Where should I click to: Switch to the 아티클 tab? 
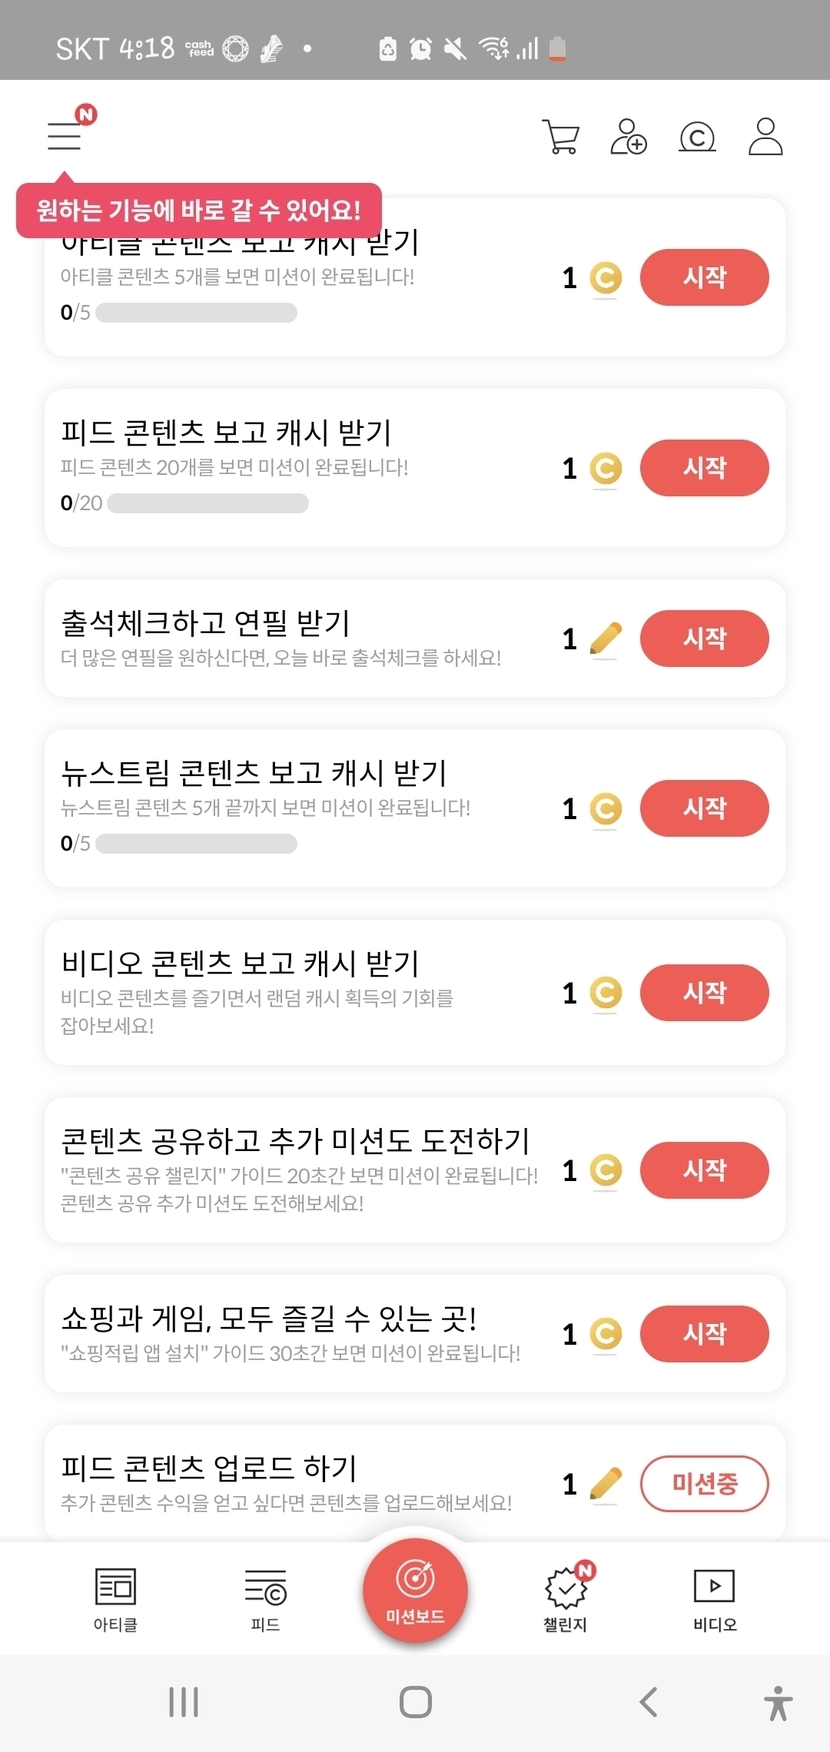pos(115,1598)
